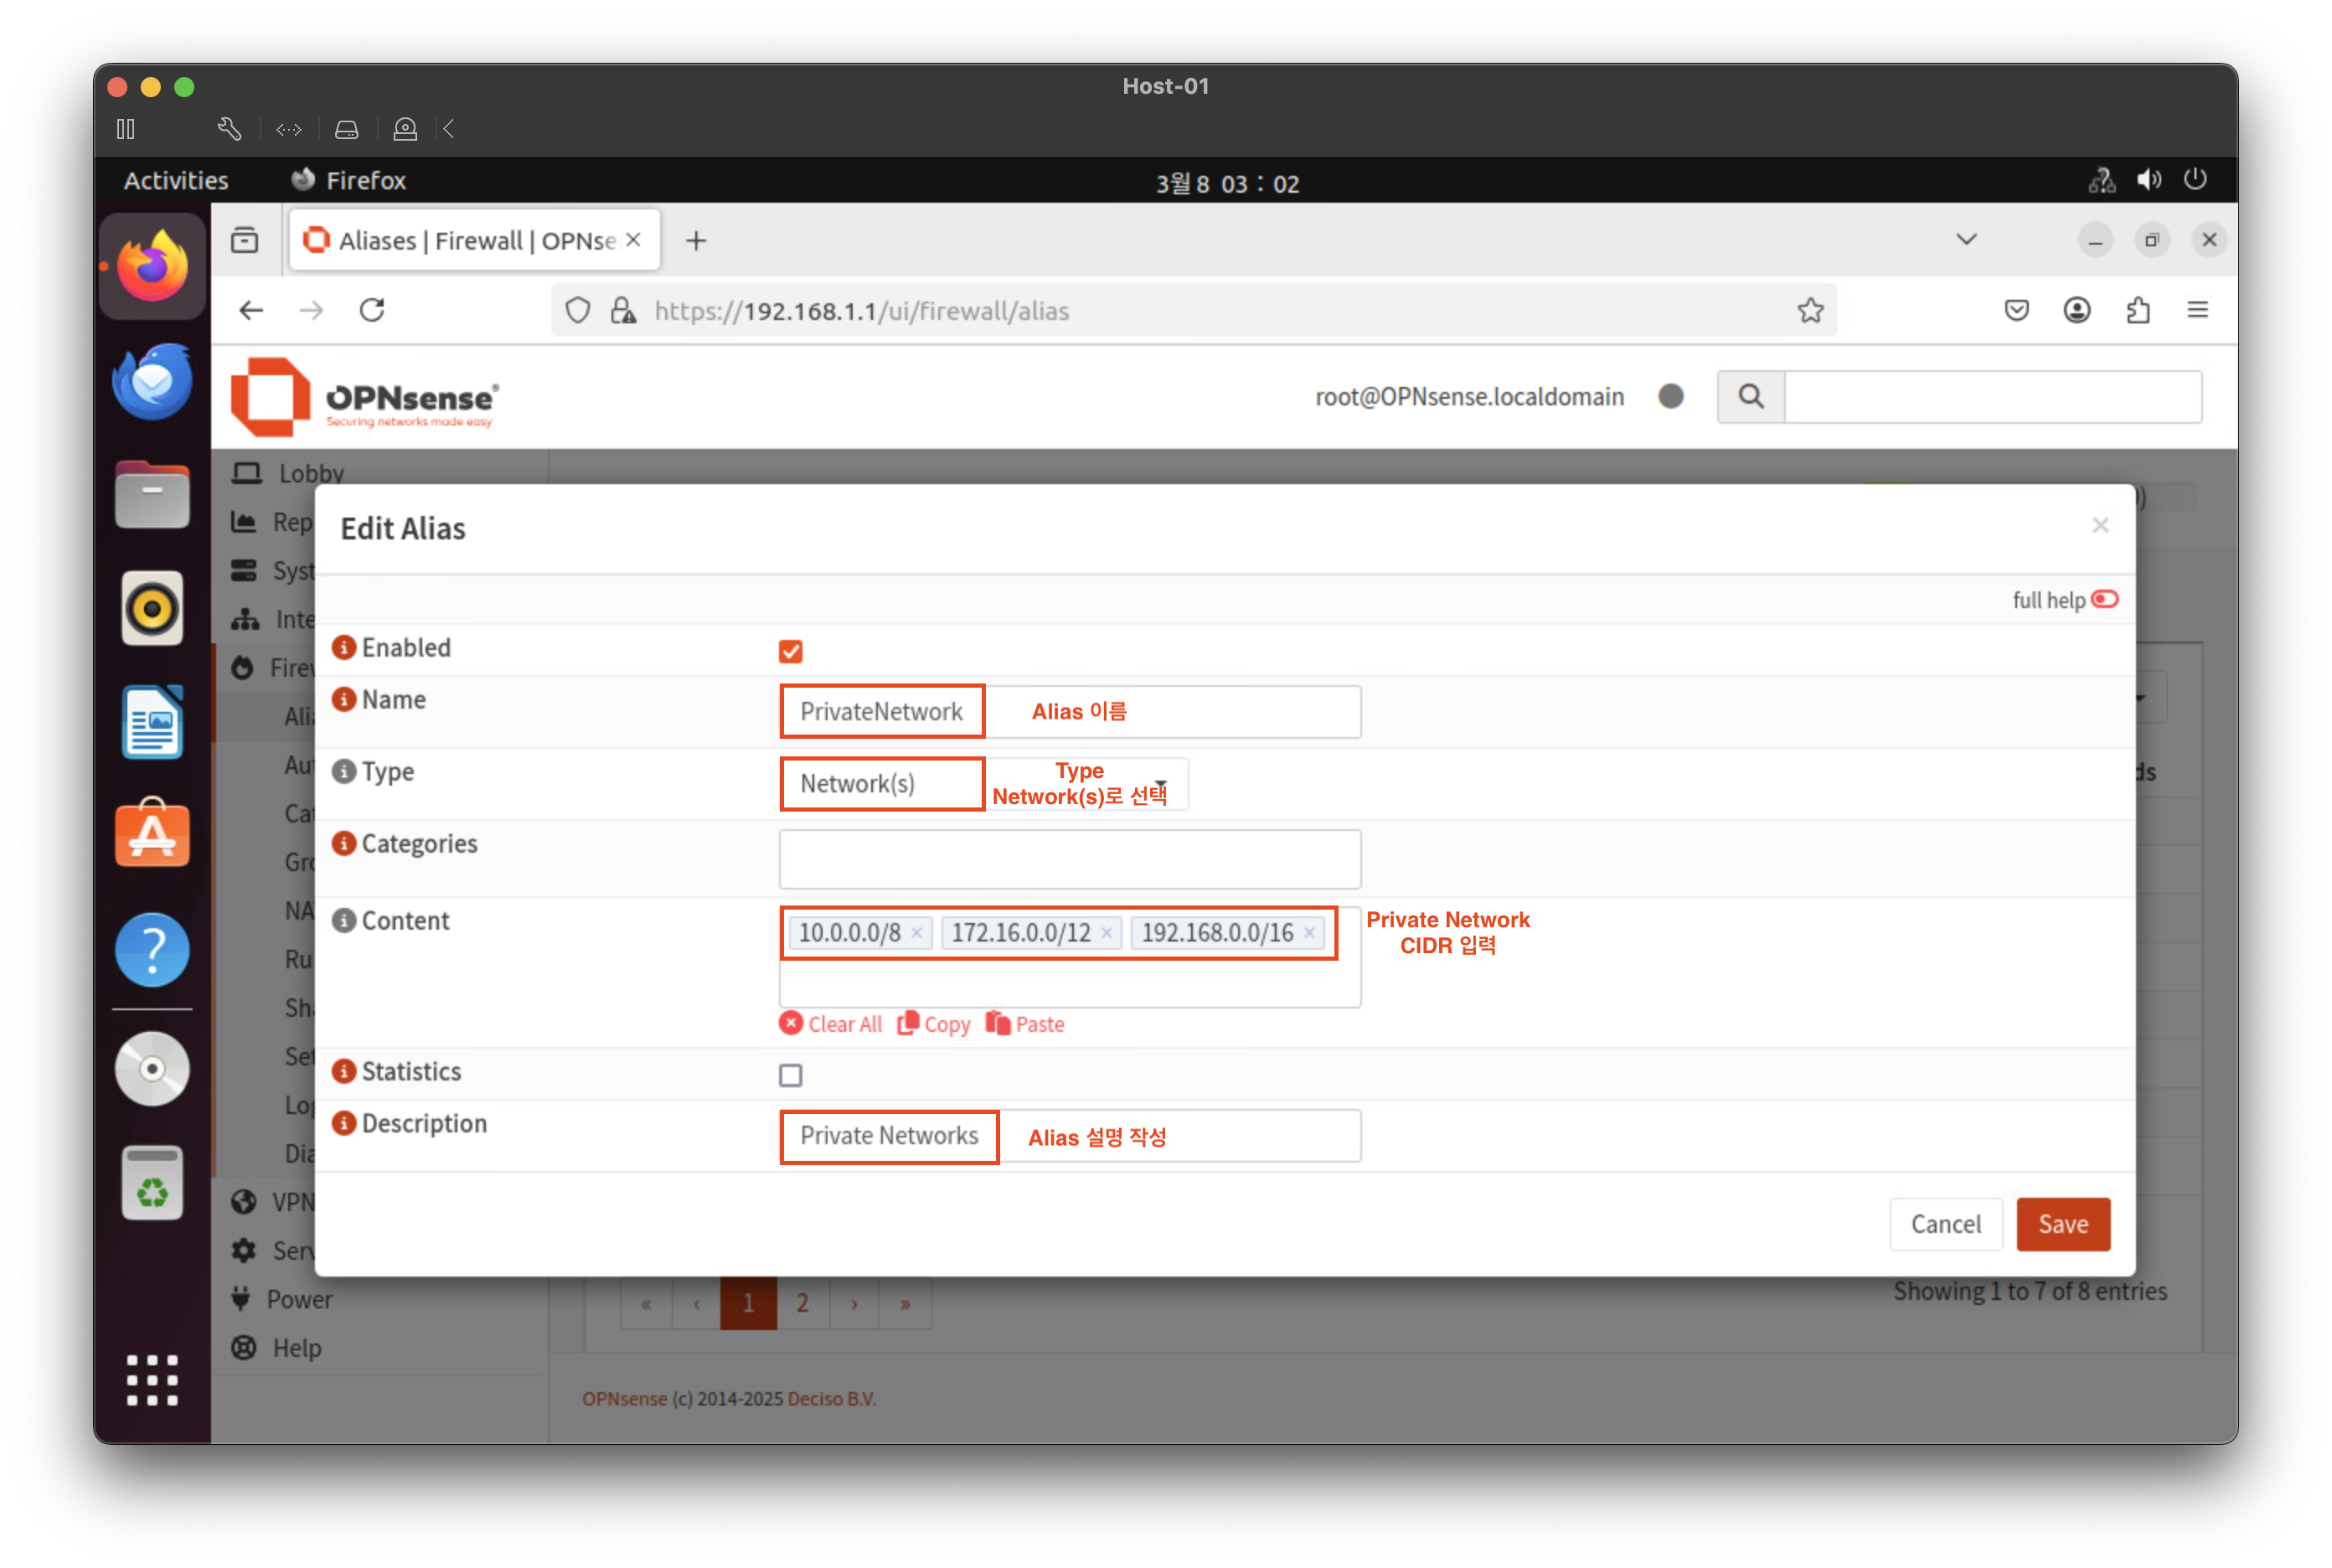
Task: Click the OPNsense search magnifier icon
Action: click(1750, 396)
